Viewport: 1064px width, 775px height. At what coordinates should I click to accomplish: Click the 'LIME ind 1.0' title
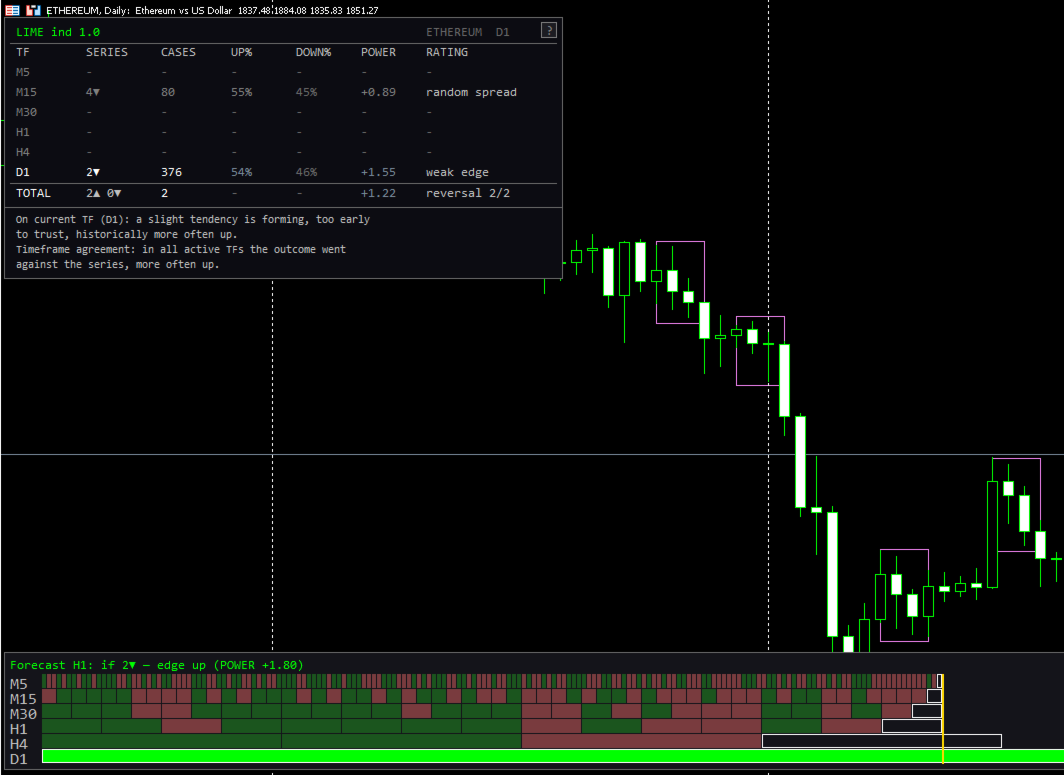tap(58, 32)
